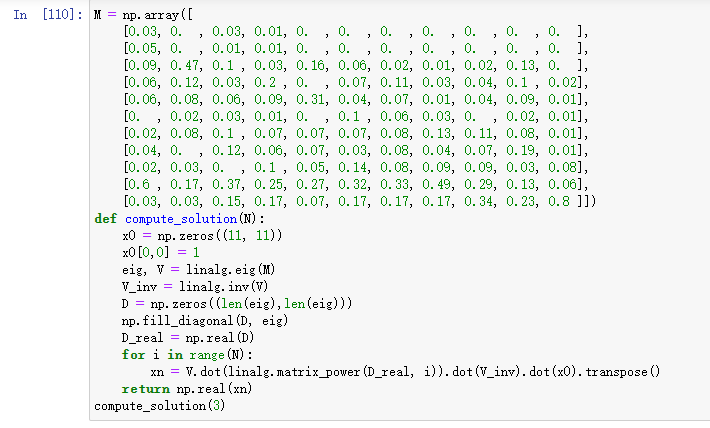
Task: Click the 'def compute_solution(N):' line
Action: pos(179,219)
